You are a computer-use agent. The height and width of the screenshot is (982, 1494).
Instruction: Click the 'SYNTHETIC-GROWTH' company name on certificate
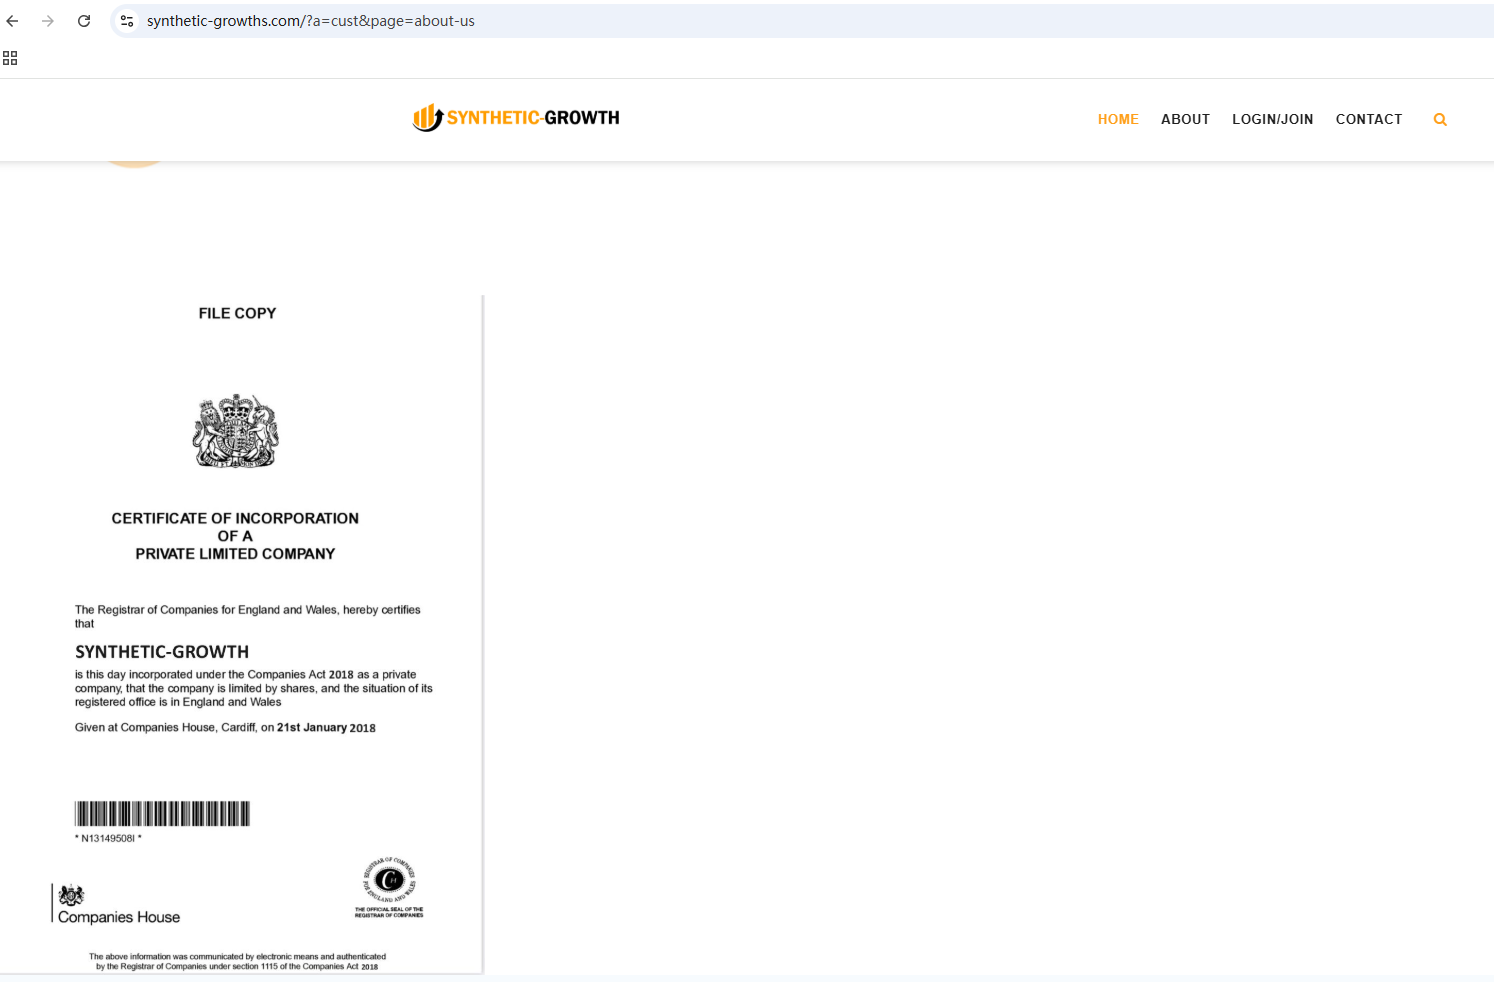tap(162, 652)
